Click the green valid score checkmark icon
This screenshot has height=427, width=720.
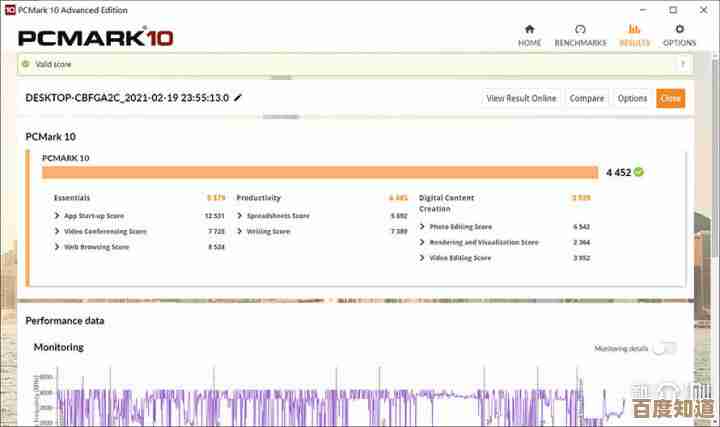tap(26, 64)
